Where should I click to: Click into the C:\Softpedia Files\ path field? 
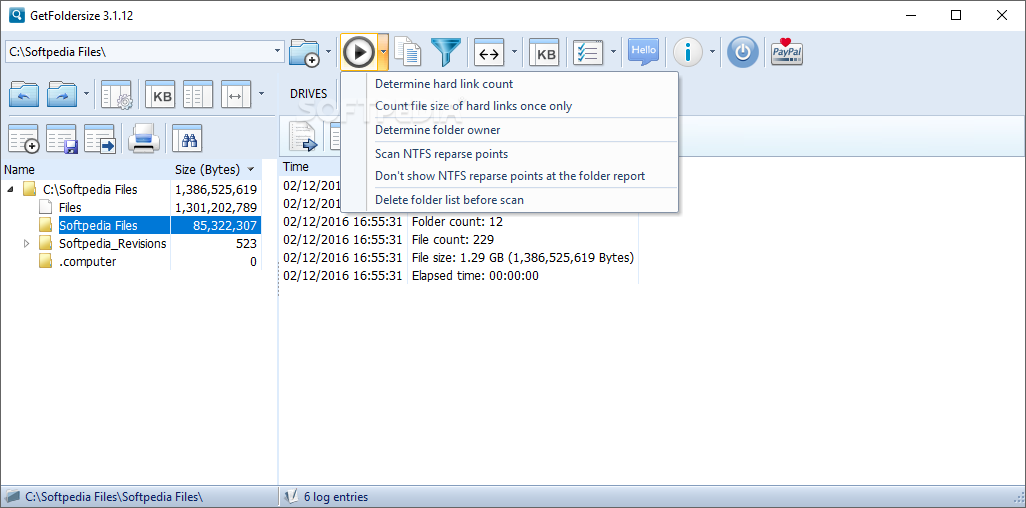coord(138,52)
